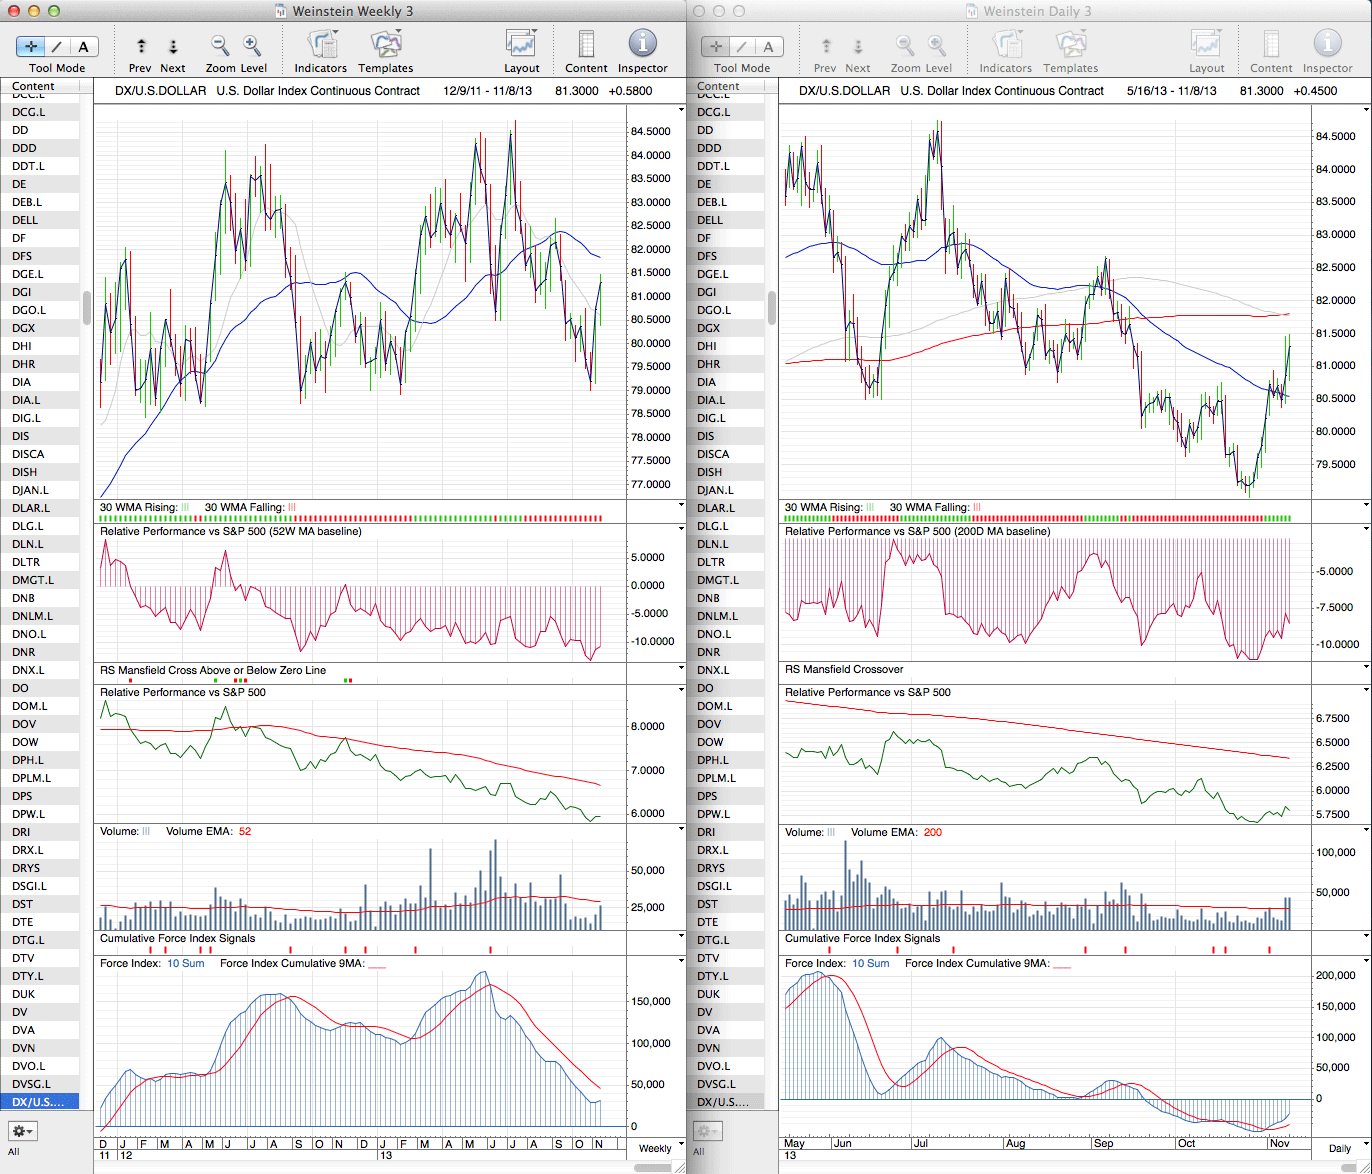Click Prev arrow in Weinstein Weekly toolbar

140,47
